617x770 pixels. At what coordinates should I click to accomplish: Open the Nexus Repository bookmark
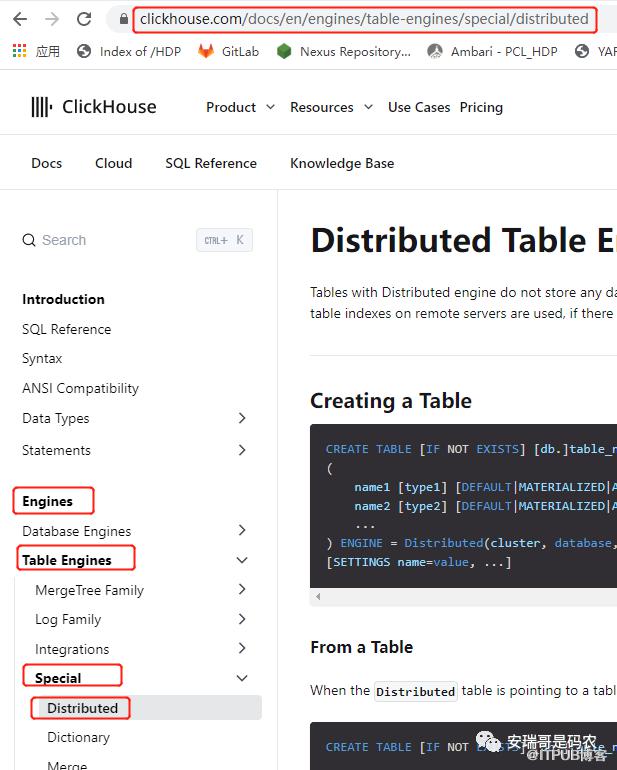point(343,51)
